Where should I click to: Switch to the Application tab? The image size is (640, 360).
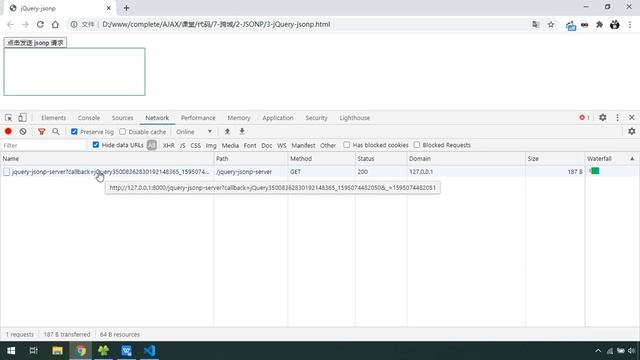[x=278, y=118]
